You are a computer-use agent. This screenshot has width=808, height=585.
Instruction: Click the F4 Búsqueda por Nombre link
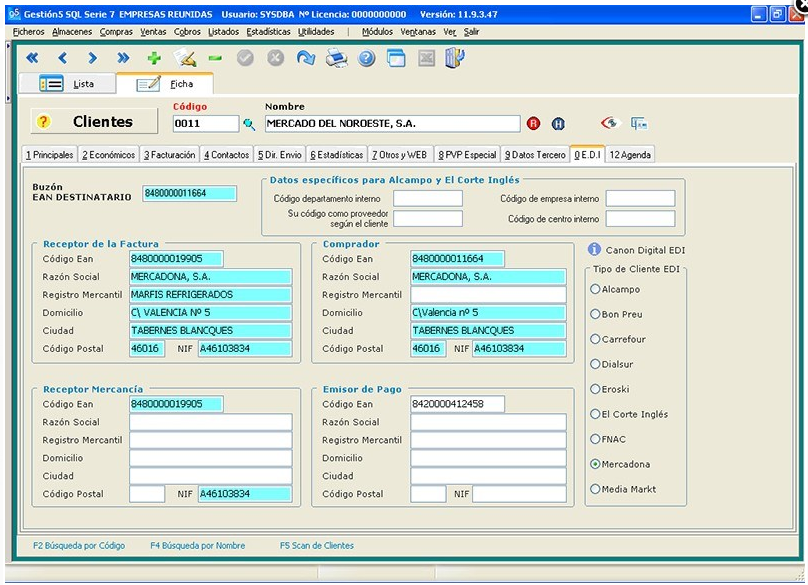click(197, 546)
